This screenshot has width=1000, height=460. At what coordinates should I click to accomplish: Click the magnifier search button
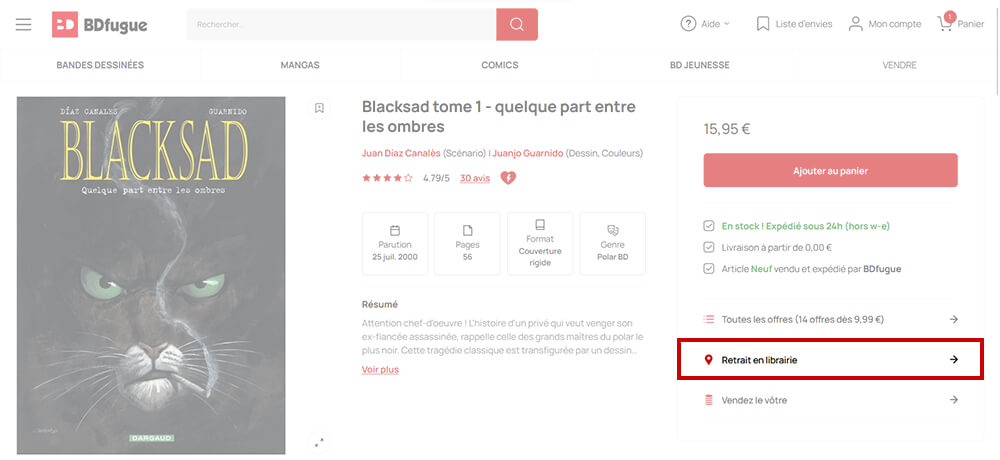[x=517, y=24]
